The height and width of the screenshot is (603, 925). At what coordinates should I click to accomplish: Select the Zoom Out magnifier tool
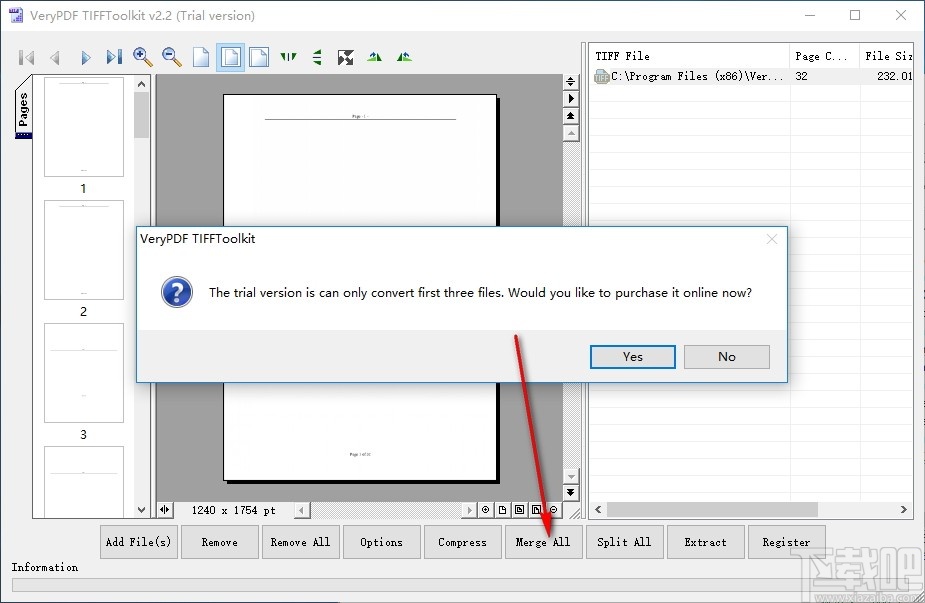pyautogui.click(x=171, y=57)
